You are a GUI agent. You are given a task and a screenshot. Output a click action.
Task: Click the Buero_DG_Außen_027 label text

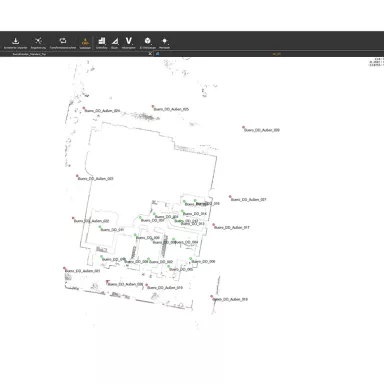tap(249, 200)
